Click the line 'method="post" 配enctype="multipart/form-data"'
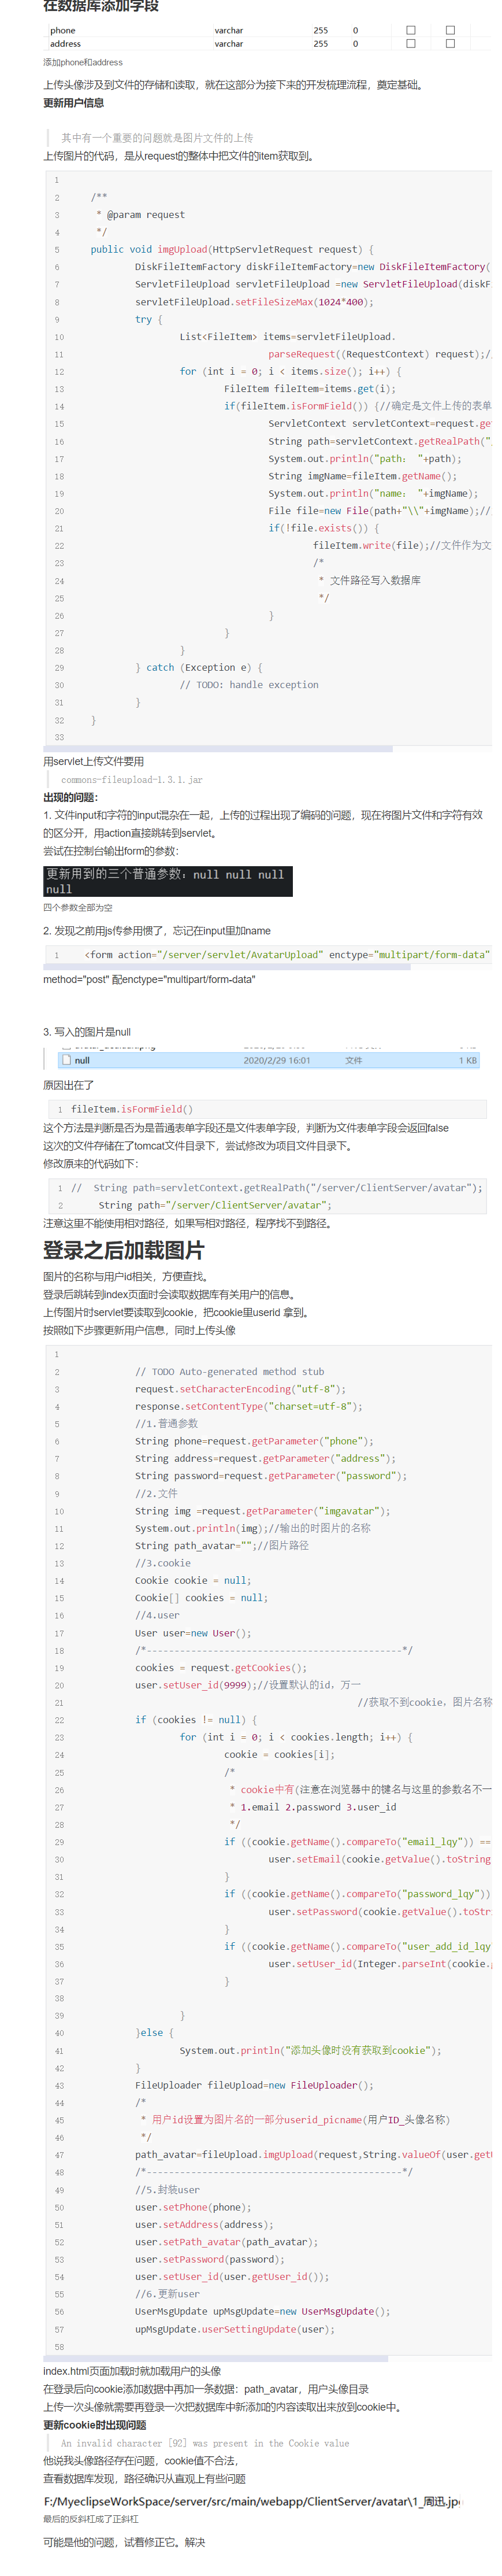502x2576 pixels. (149, 979)
